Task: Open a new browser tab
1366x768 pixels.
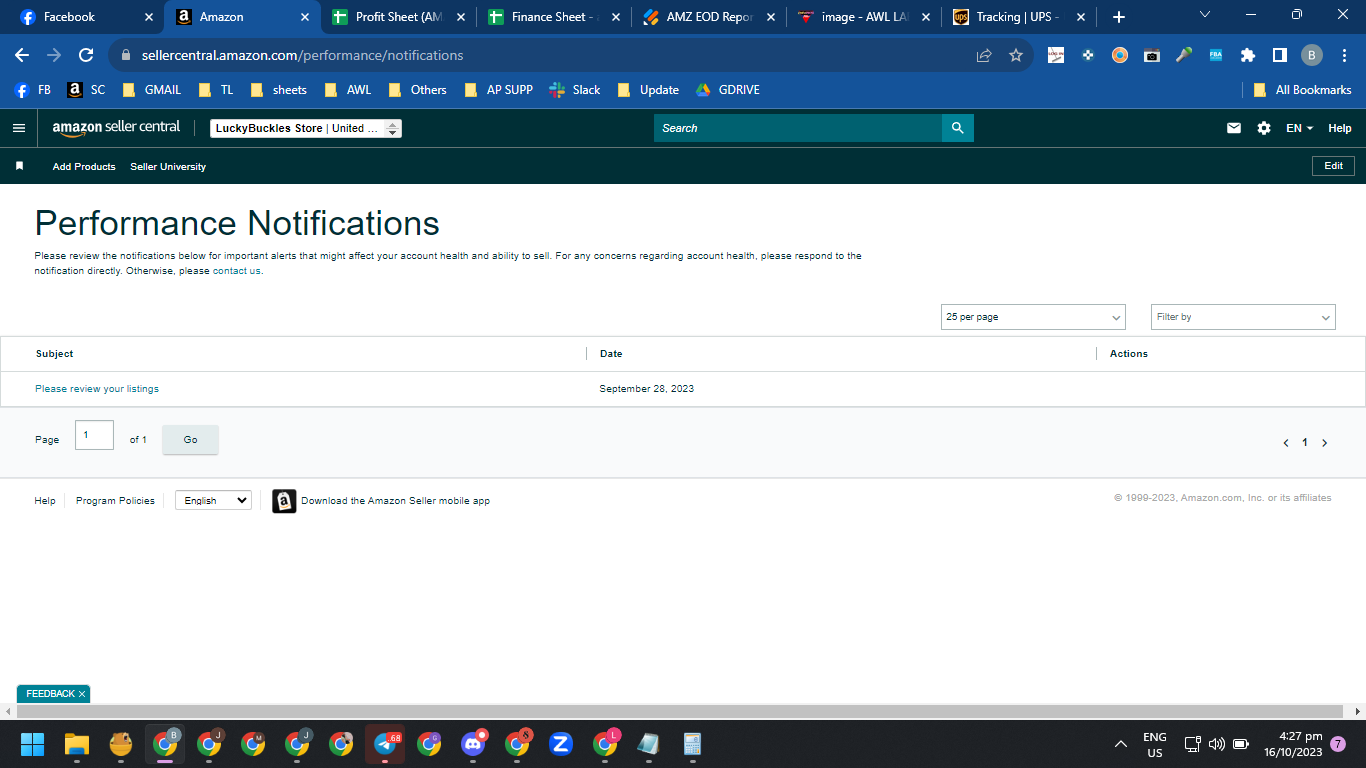Action: pyautogui.click(x=1119, y=17)
